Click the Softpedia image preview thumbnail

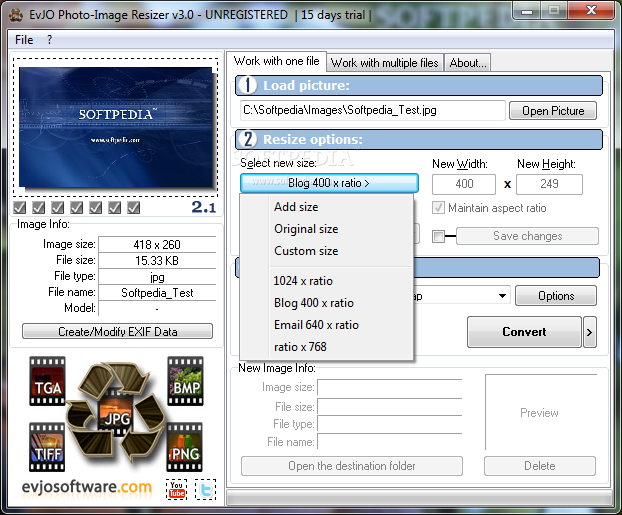tap(116, 127)
